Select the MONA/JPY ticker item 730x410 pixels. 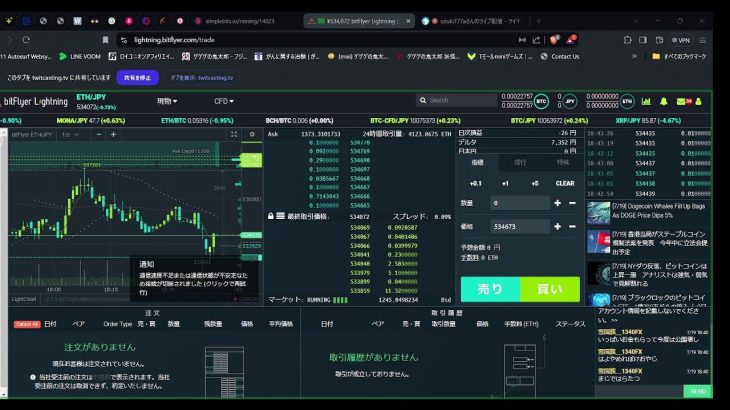[x=91, y=121]
